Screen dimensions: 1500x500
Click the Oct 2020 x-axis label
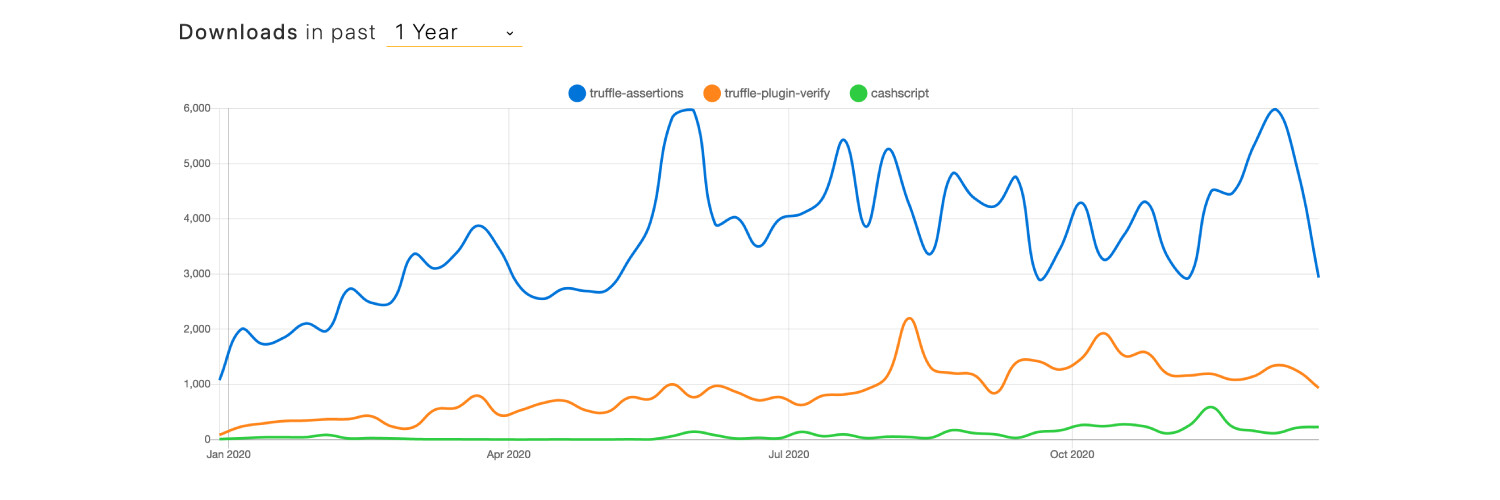[1072, 455]
